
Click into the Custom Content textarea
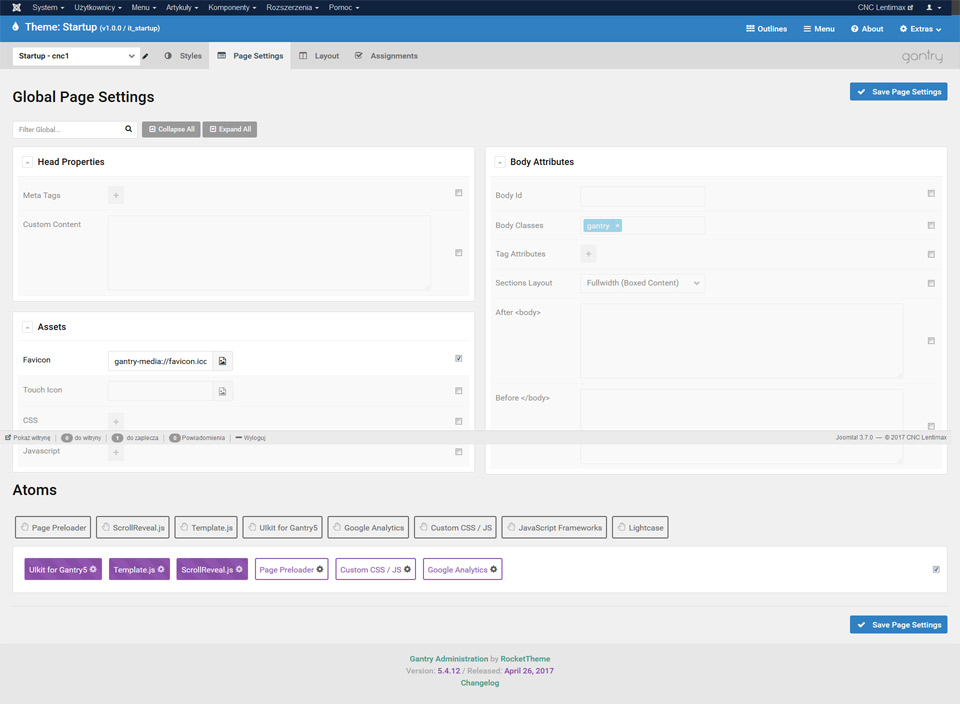269,253
